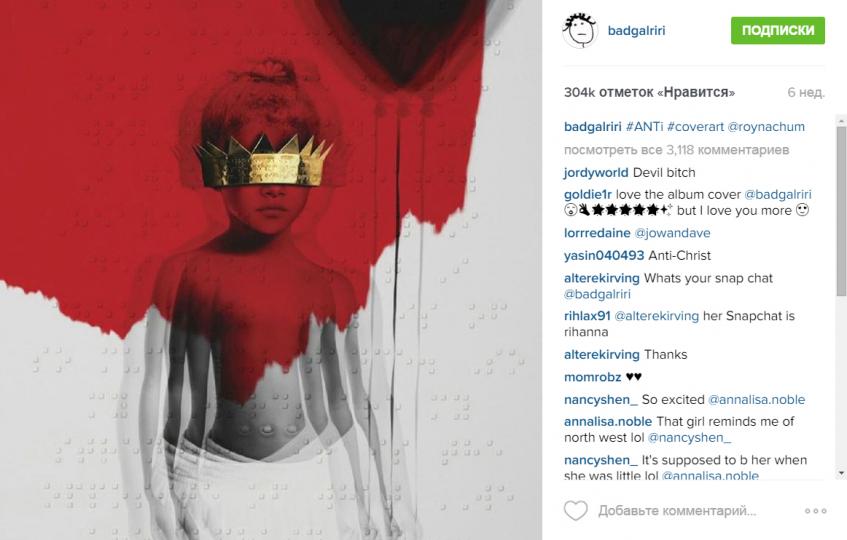Viewport: 847px width, 540px height.
Task: Open the three-dots more options menu
Action: [815, 511]
